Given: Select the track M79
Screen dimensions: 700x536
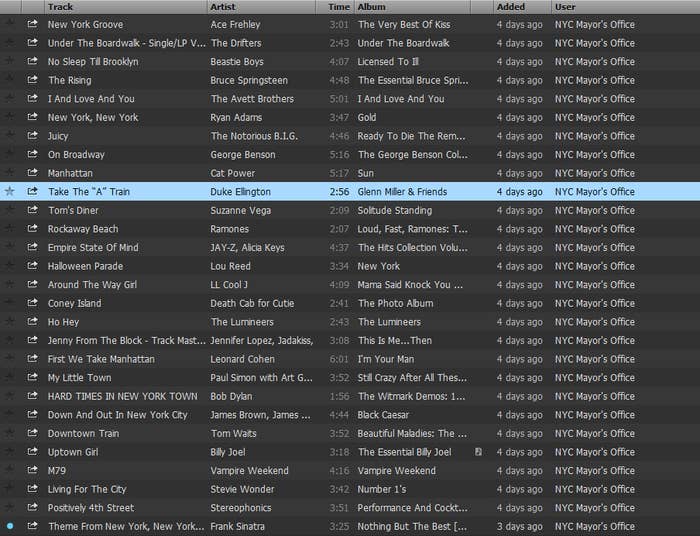Looking at the screenshot, I should pos(57,470).
